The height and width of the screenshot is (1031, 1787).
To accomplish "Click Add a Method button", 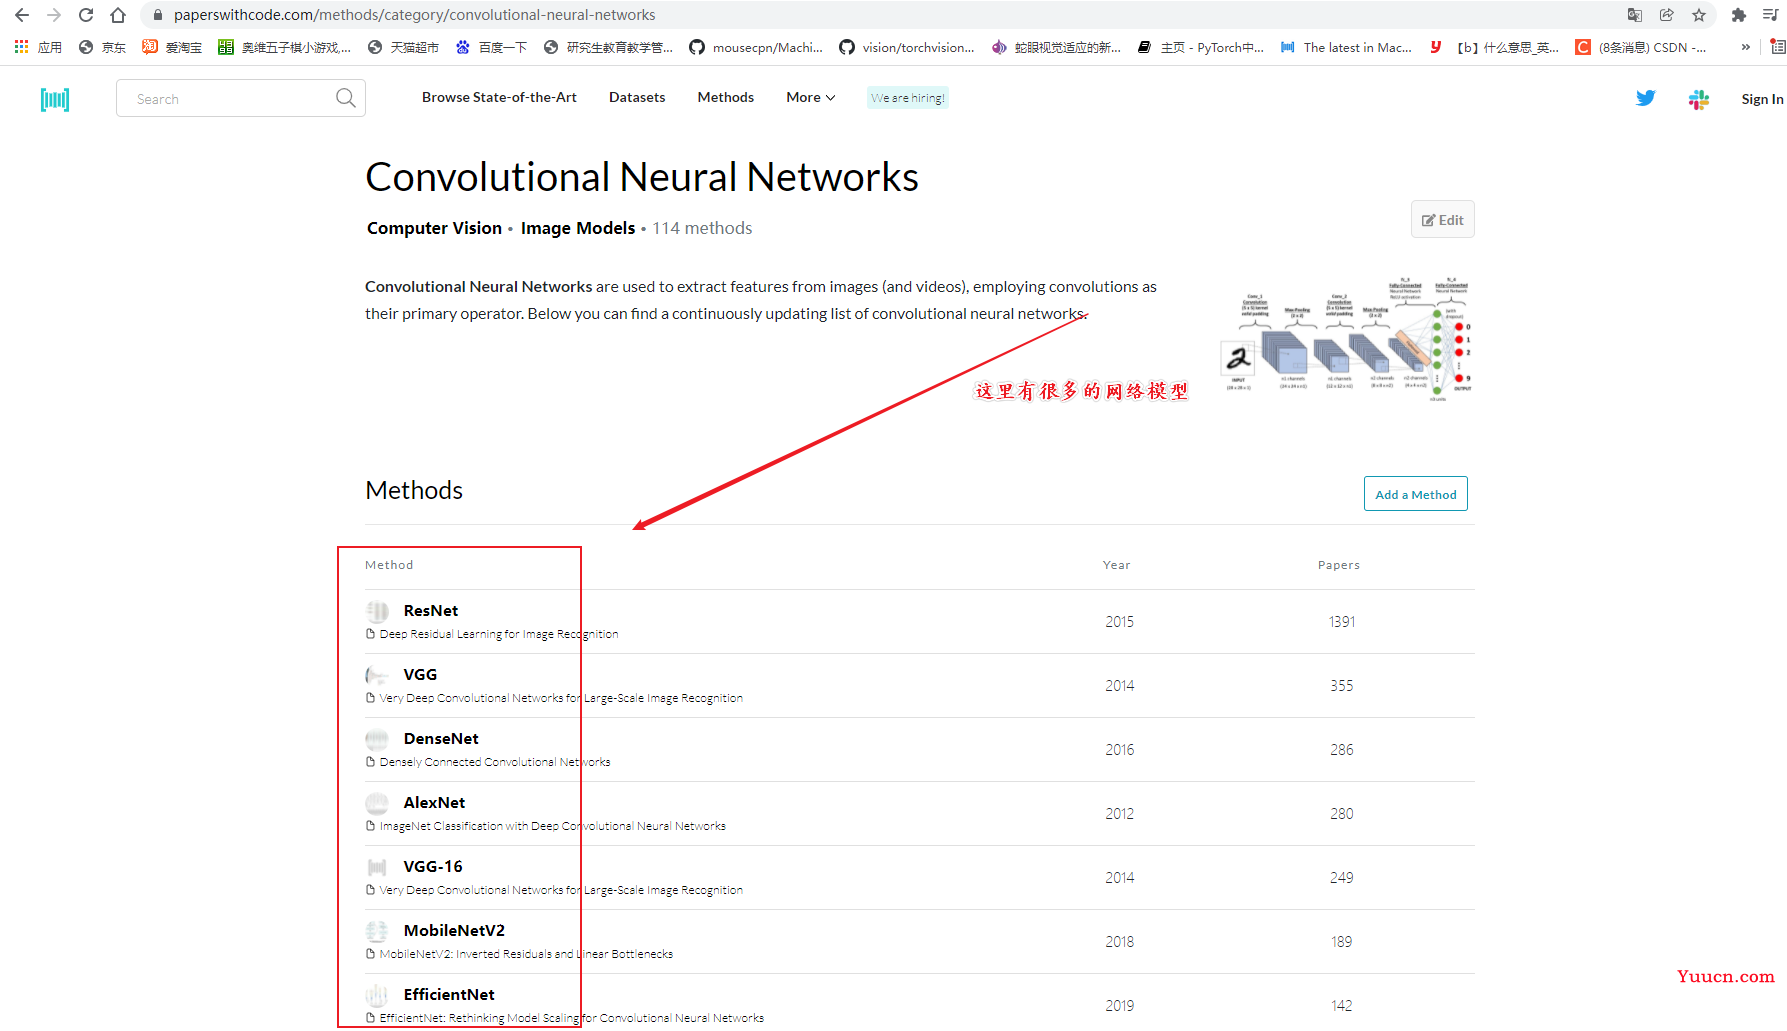I will pyautogui.click(x=1415, y=494).
